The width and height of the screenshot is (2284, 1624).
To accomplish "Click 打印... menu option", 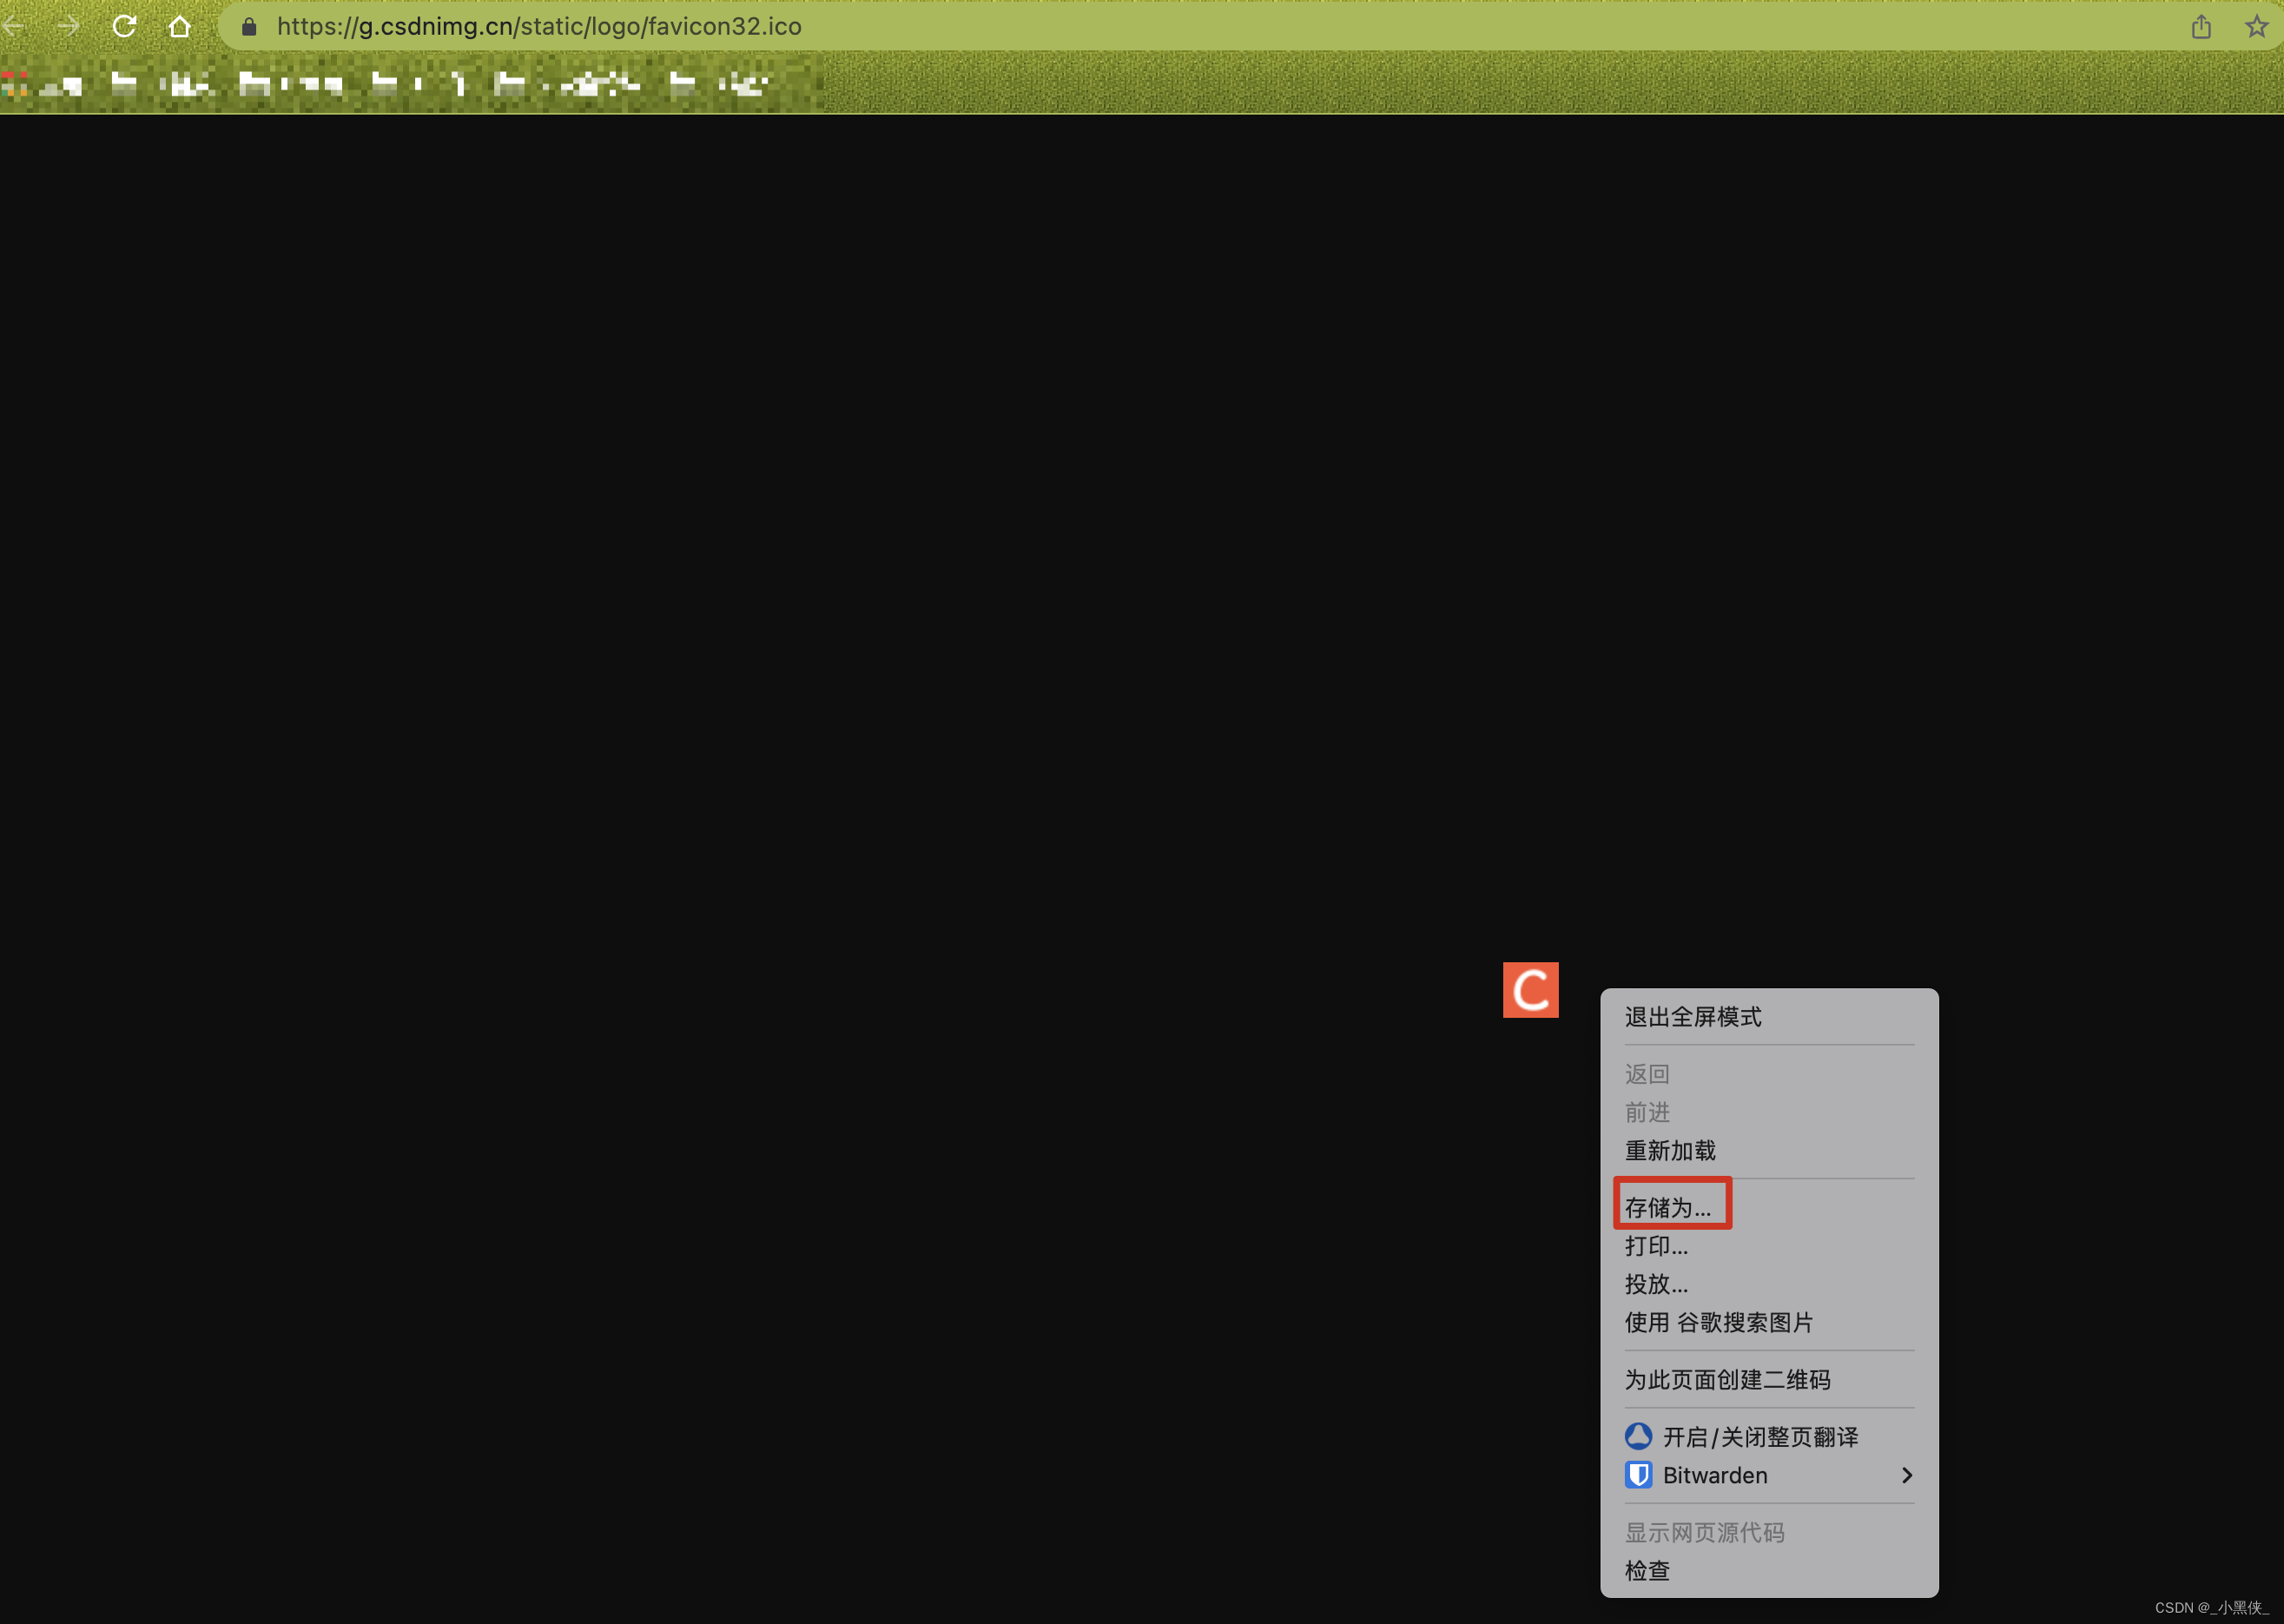I will pos(1656,1246).
